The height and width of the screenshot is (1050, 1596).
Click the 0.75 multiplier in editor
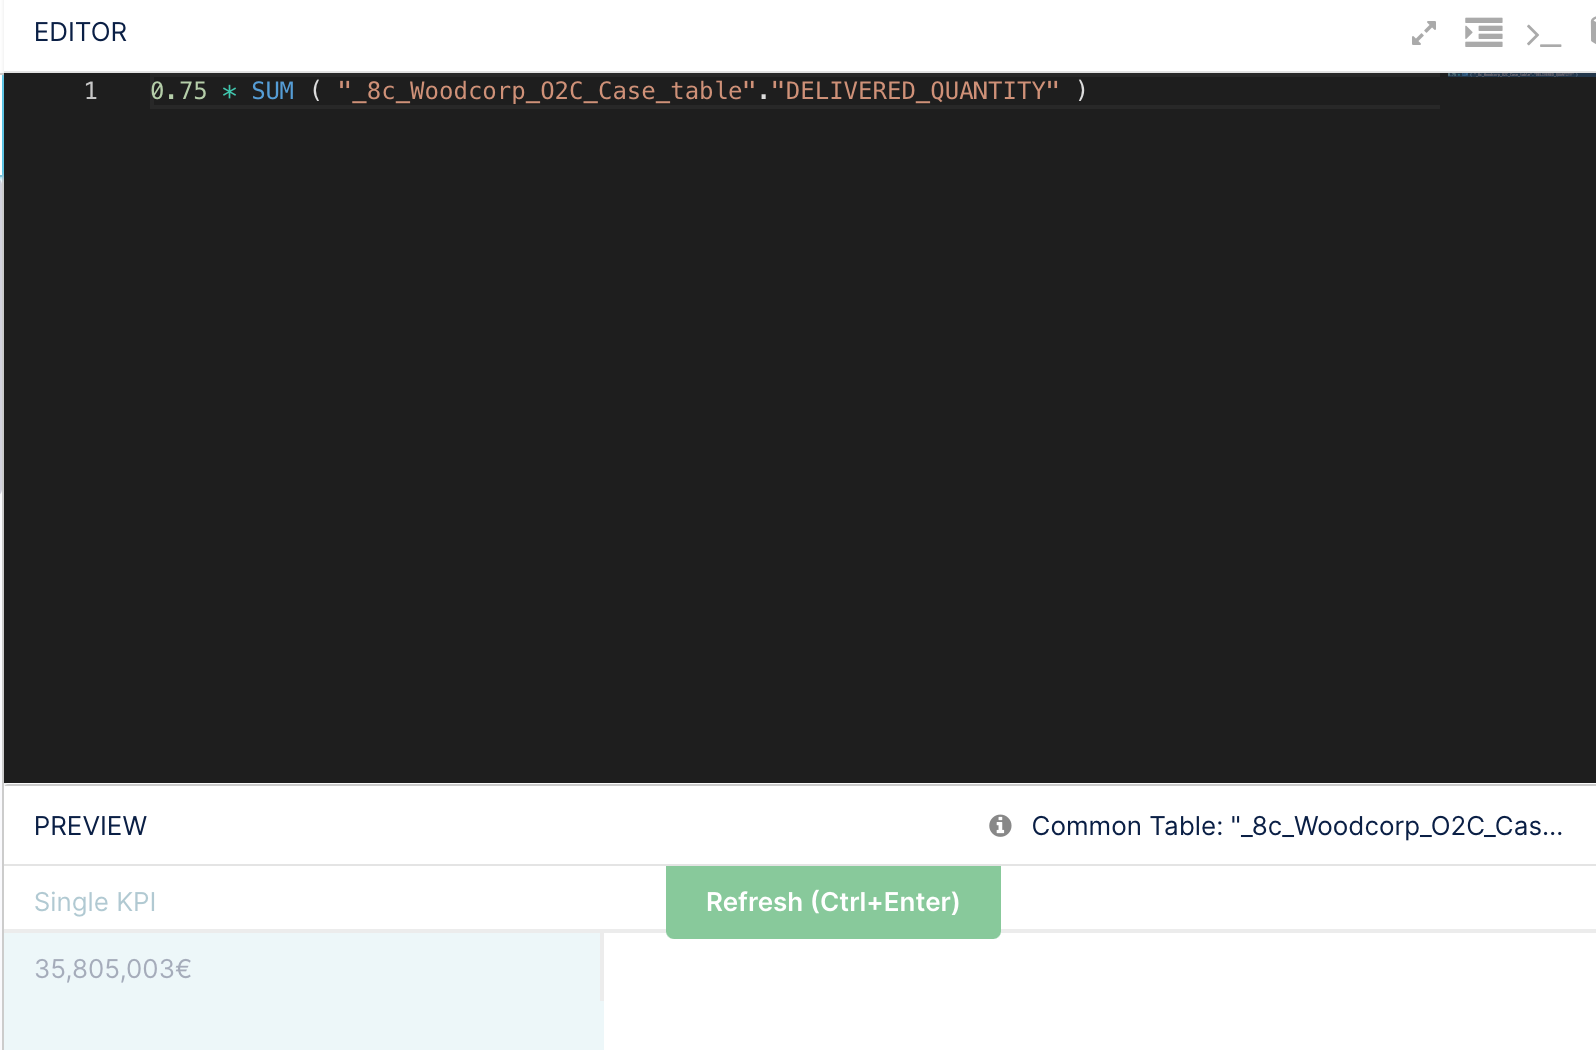[179, 91]
